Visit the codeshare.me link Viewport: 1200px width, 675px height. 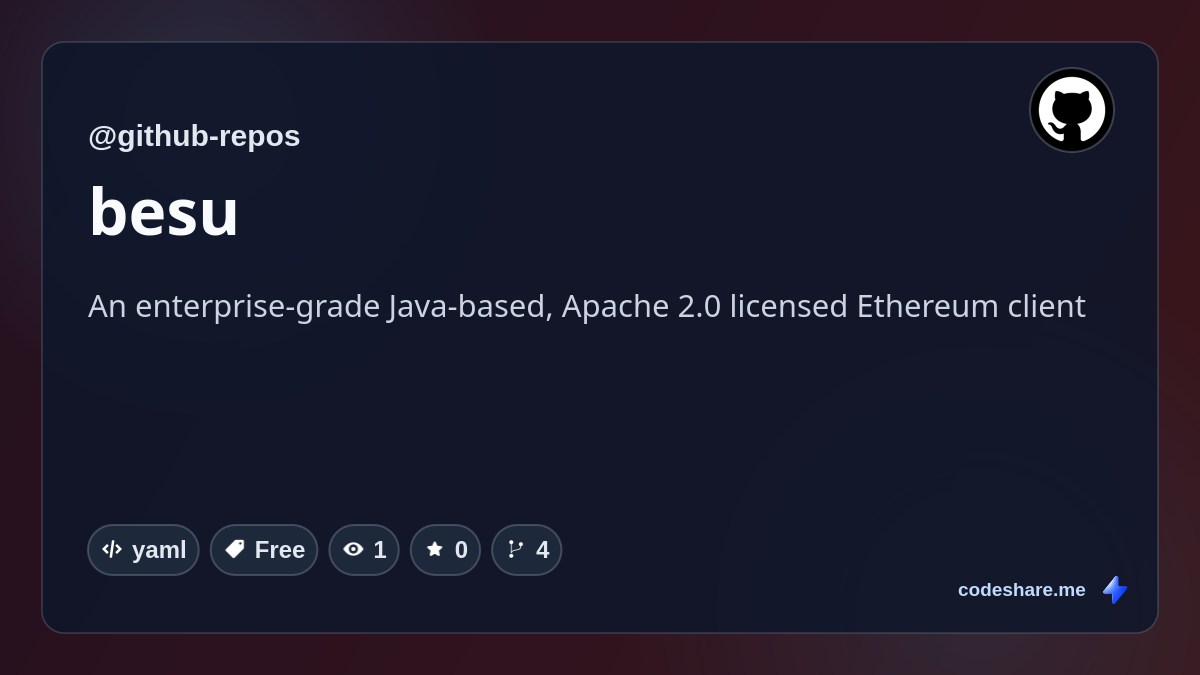[1022, 590]
